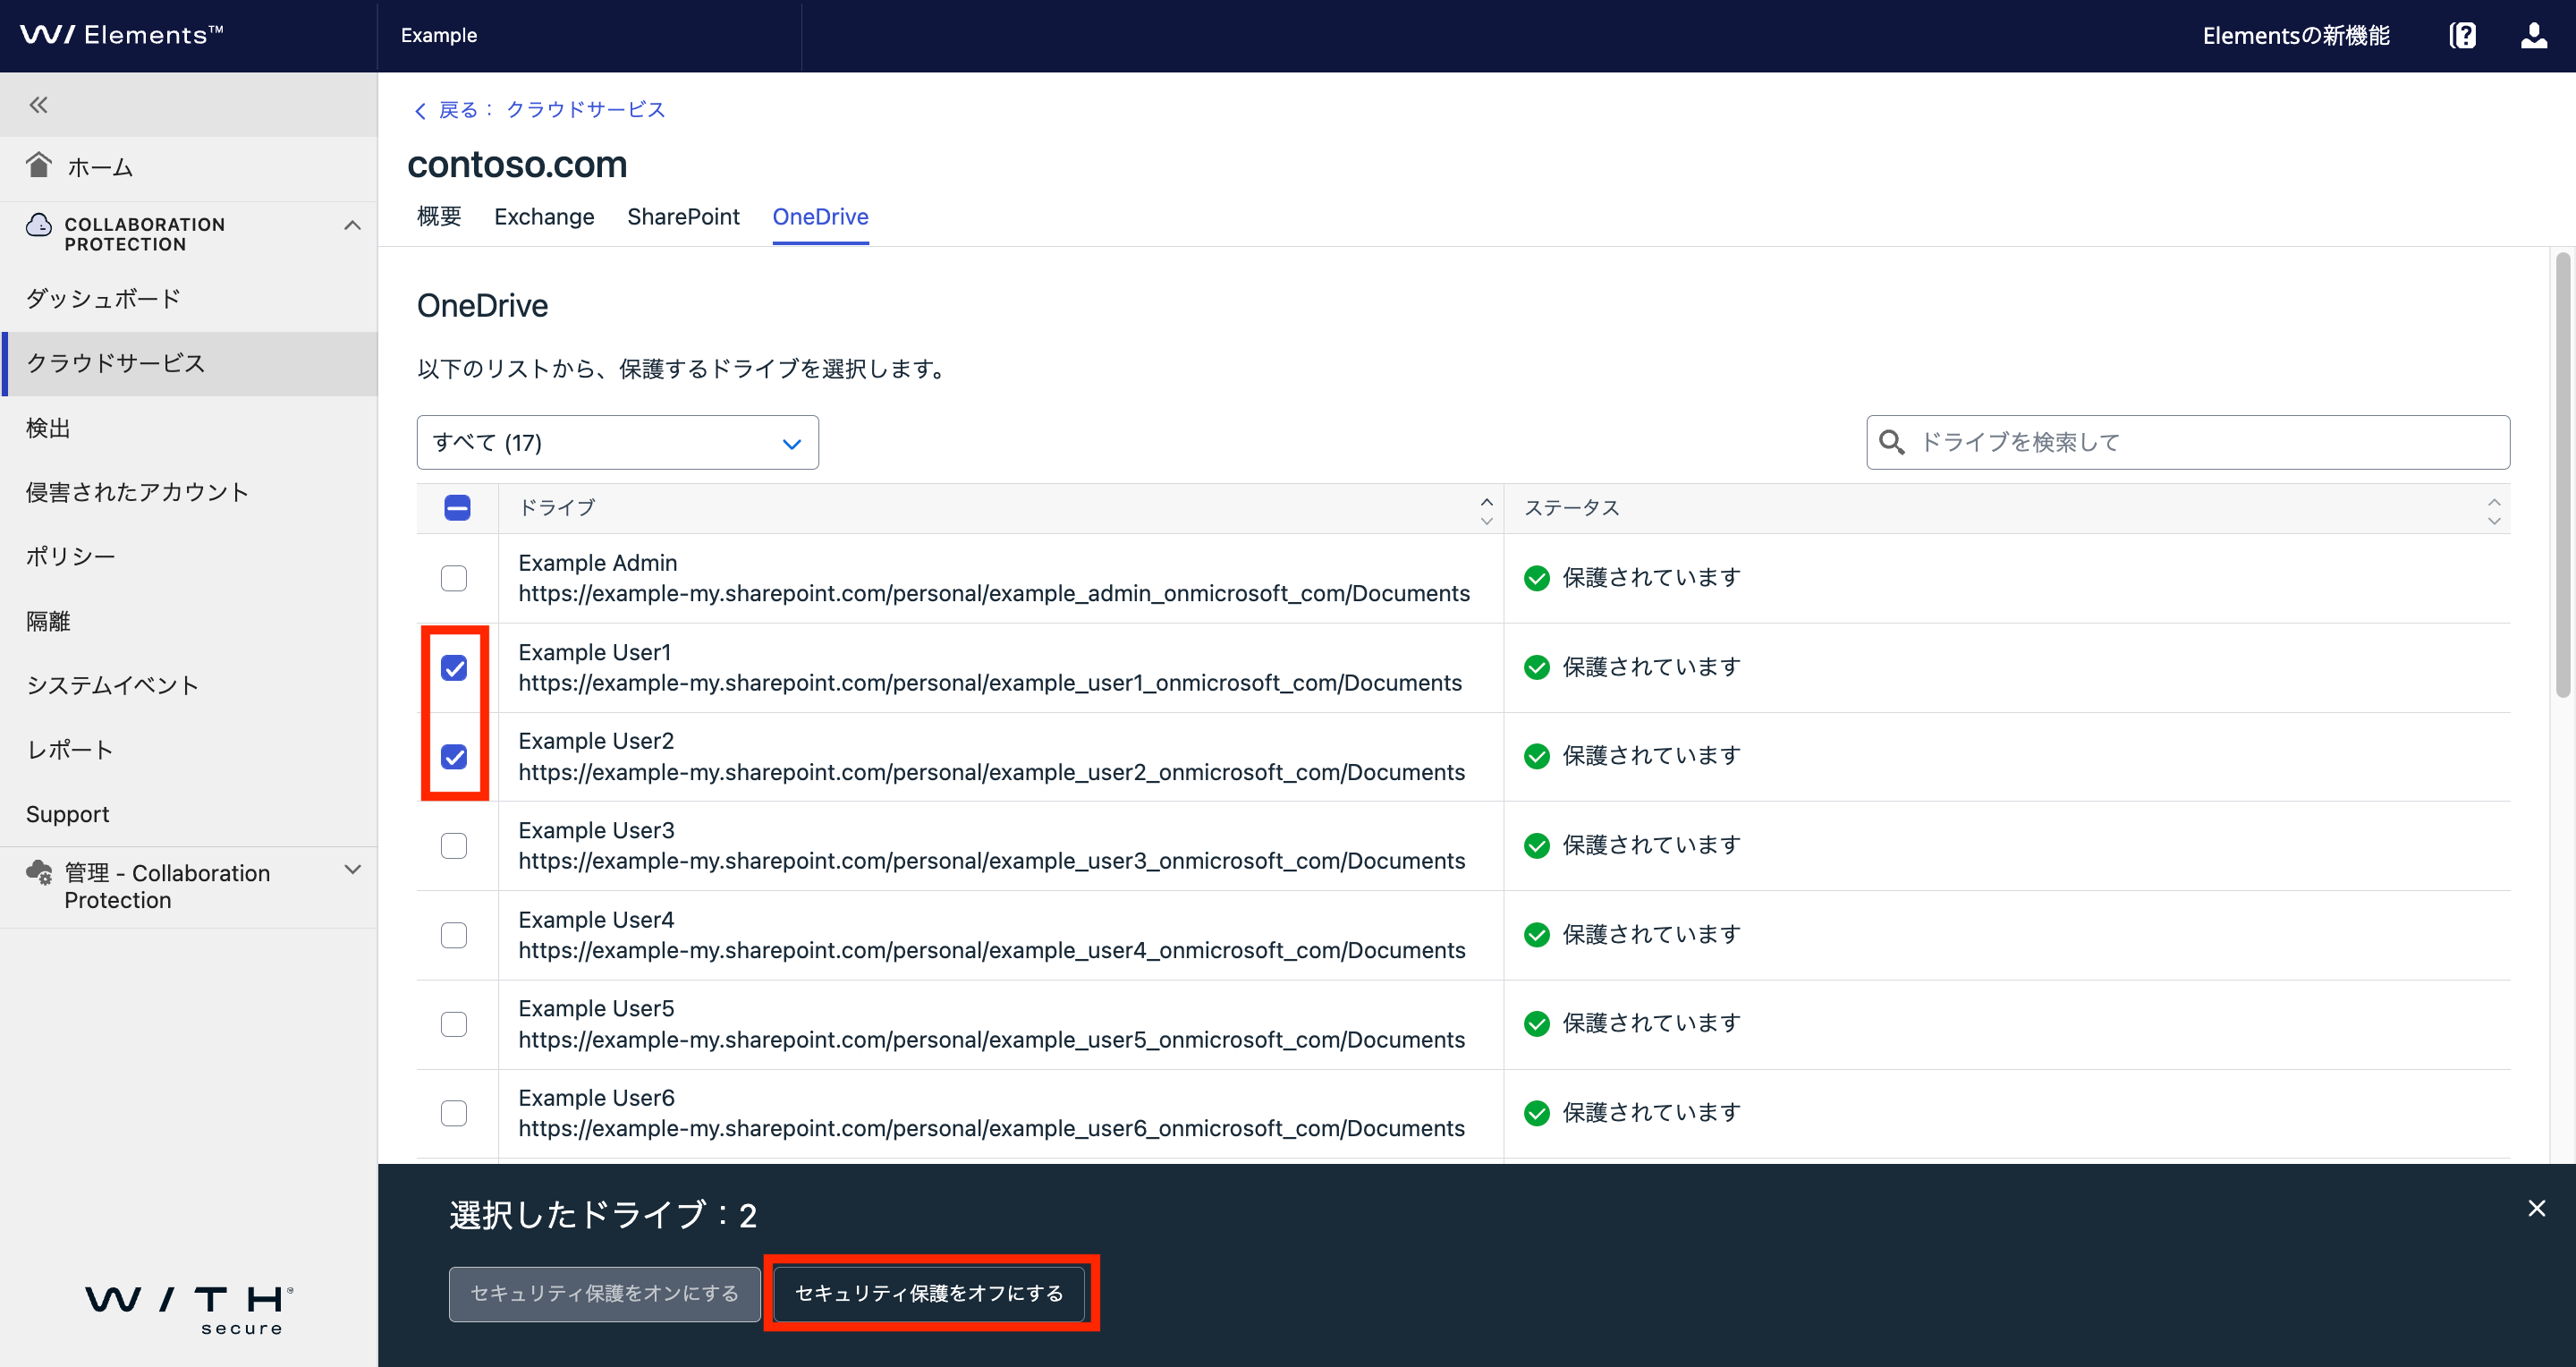
Task: Open システムイベント in sidebar
Action: point(189,685)
